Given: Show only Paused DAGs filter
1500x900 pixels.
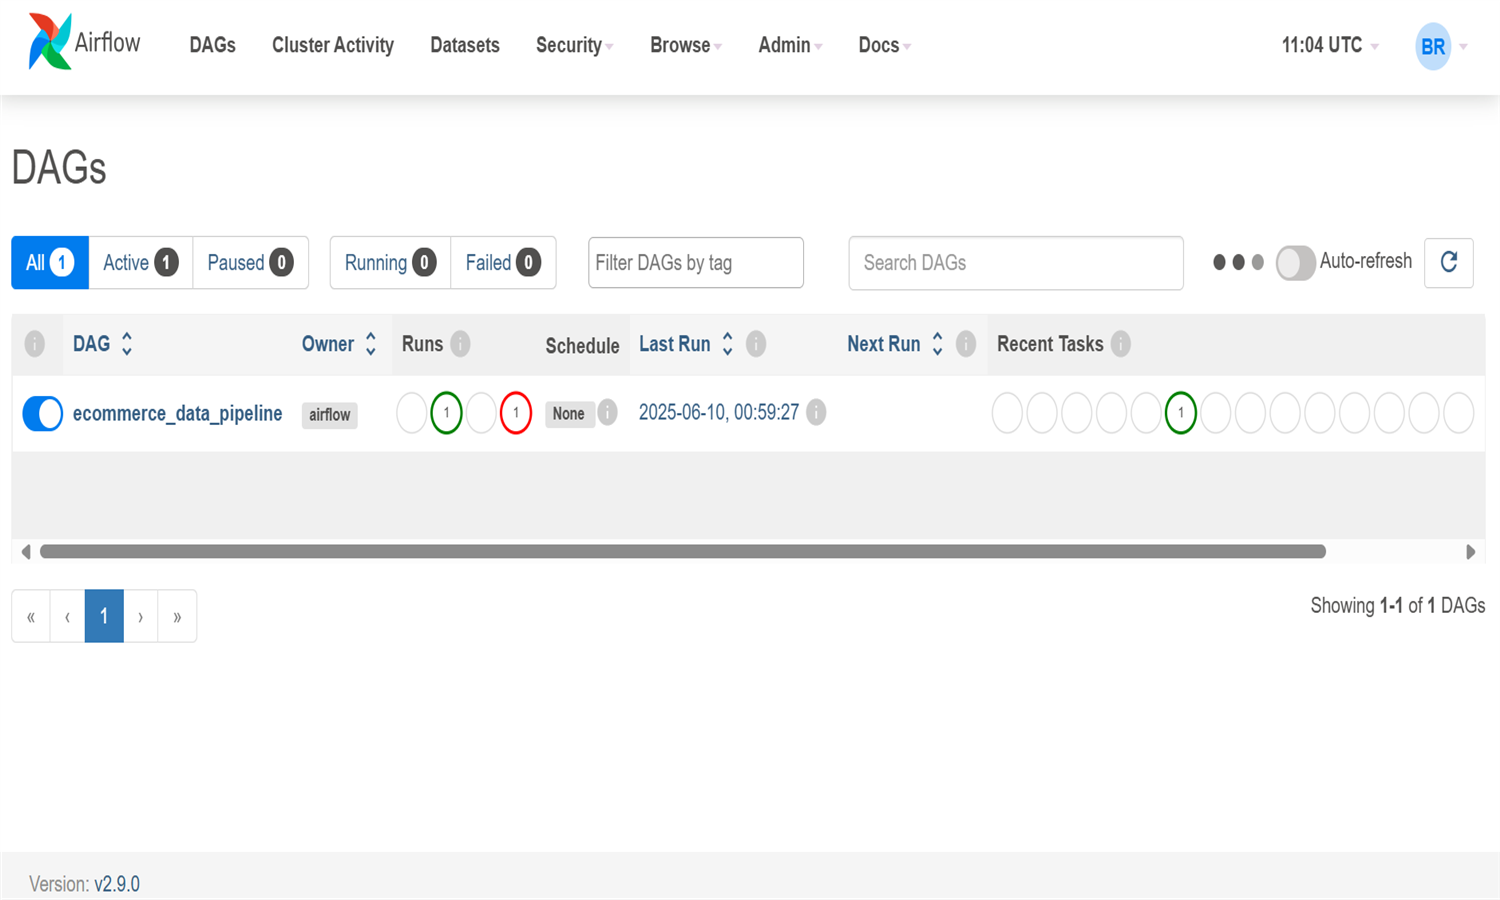Looking at the screenshot, I should coord(249,262).
